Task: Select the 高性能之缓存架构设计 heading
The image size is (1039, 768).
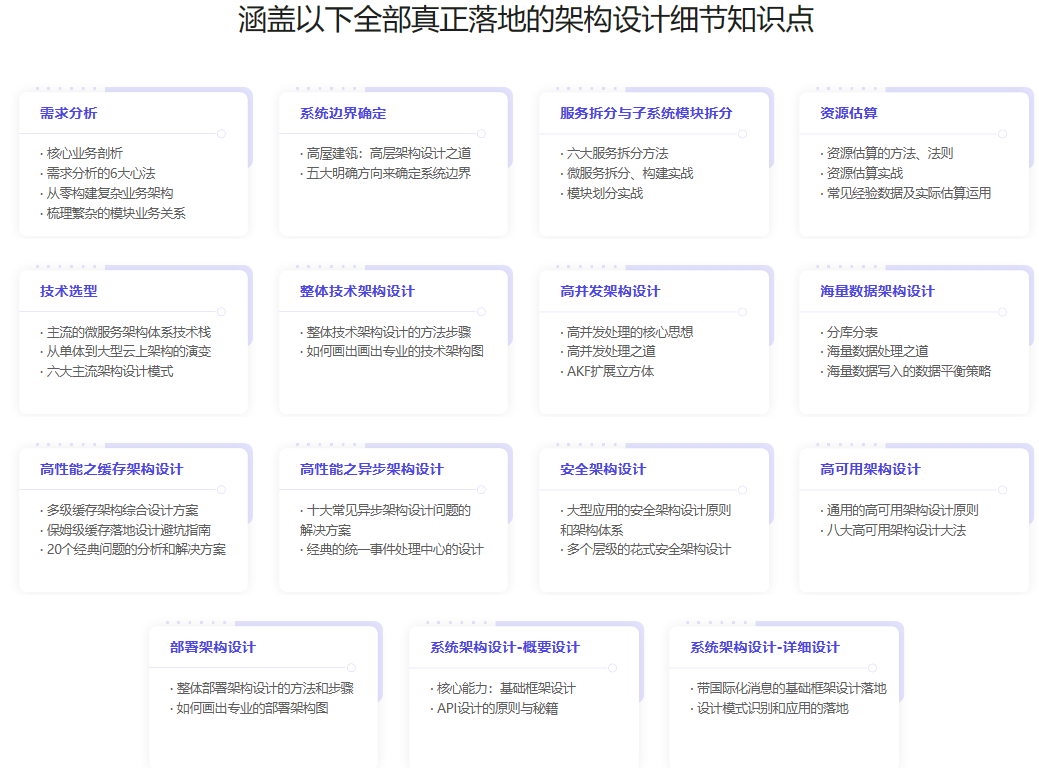Action: 112,469
